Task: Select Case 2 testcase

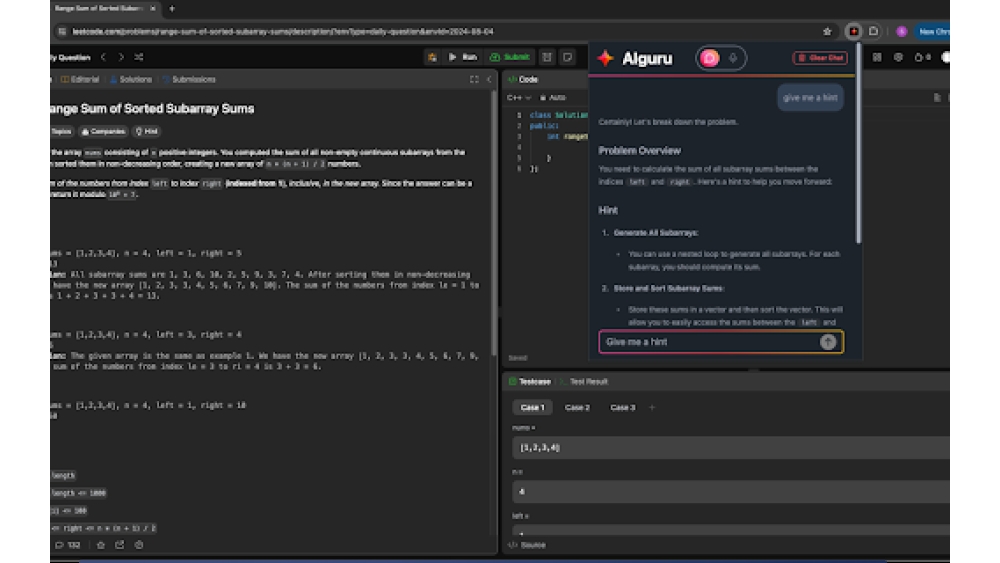Action: click(x=577, y=407)
